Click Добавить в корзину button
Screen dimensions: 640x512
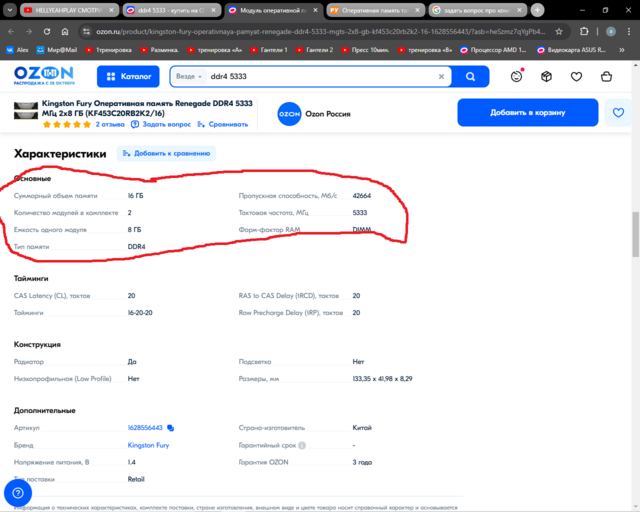(528, 112)
